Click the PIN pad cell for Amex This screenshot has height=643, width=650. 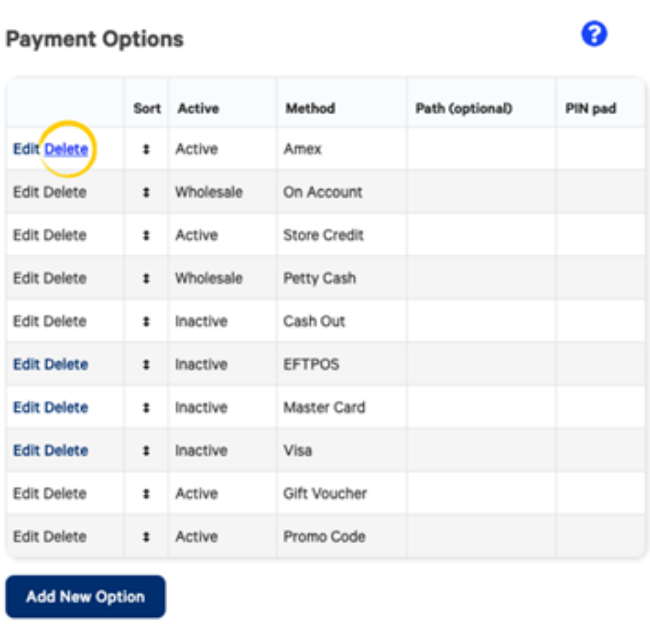(600, 149)
